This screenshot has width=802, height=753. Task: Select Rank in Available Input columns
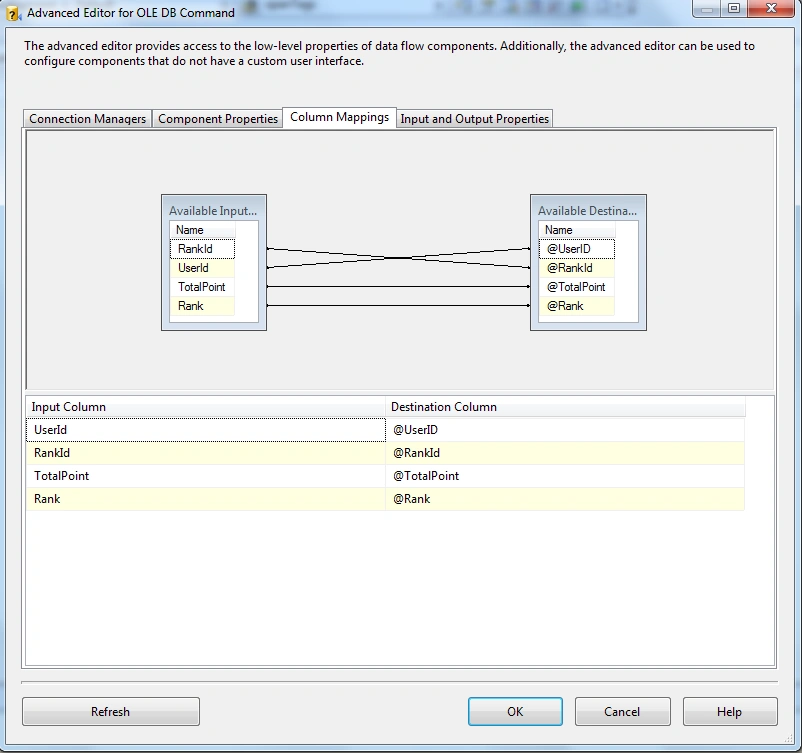(x=203, y=306)
